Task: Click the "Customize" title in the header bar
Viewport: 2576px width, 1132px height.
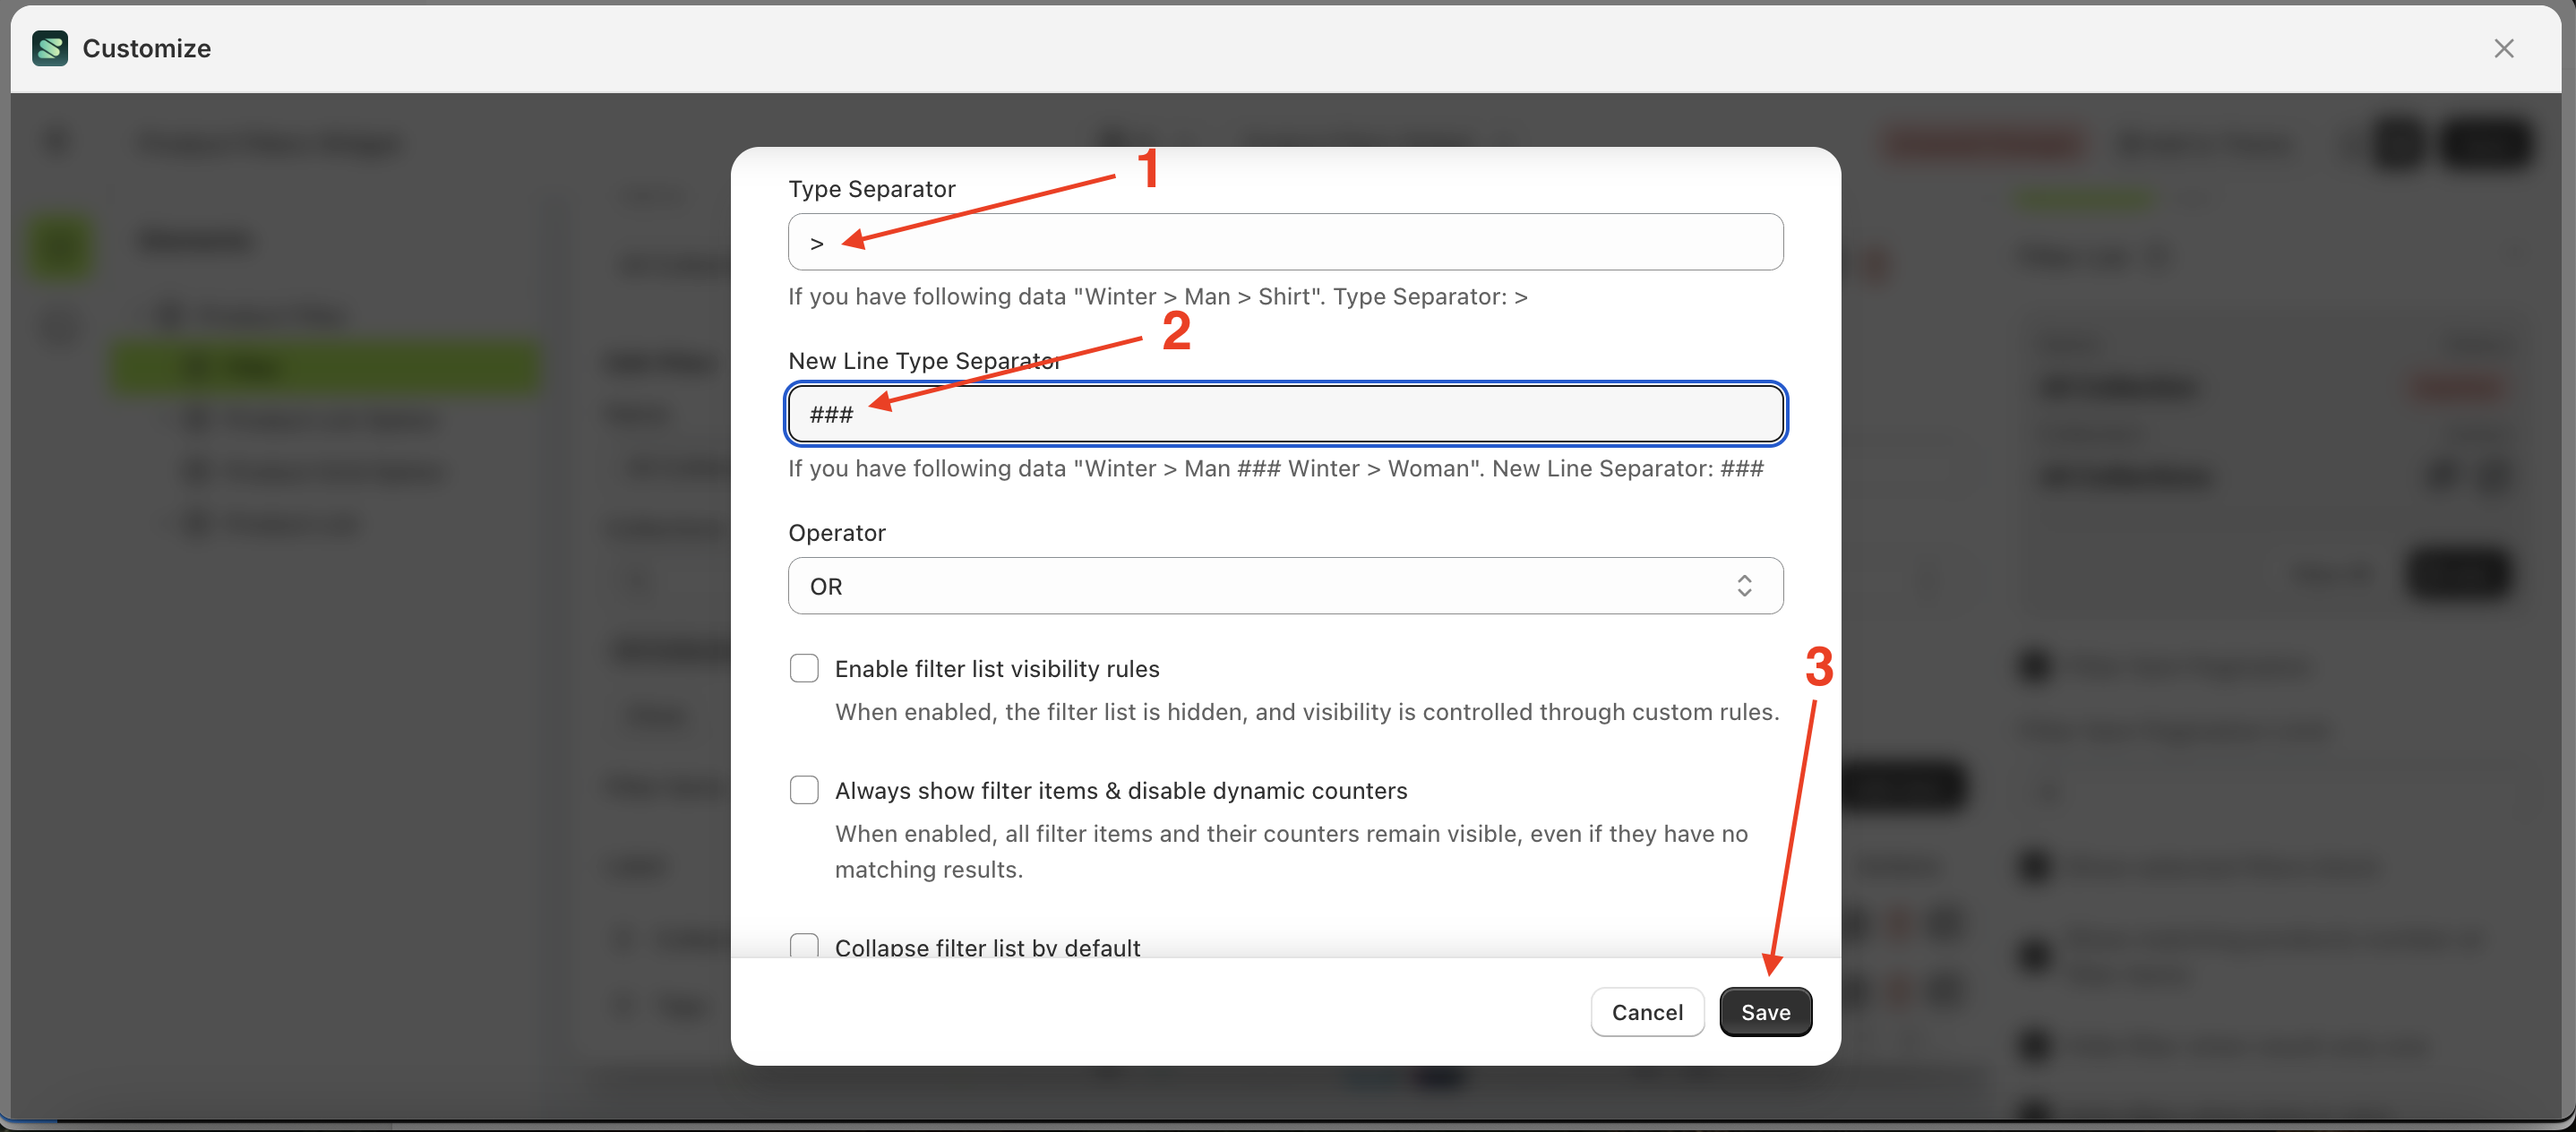Action: [x=146, y=48]
